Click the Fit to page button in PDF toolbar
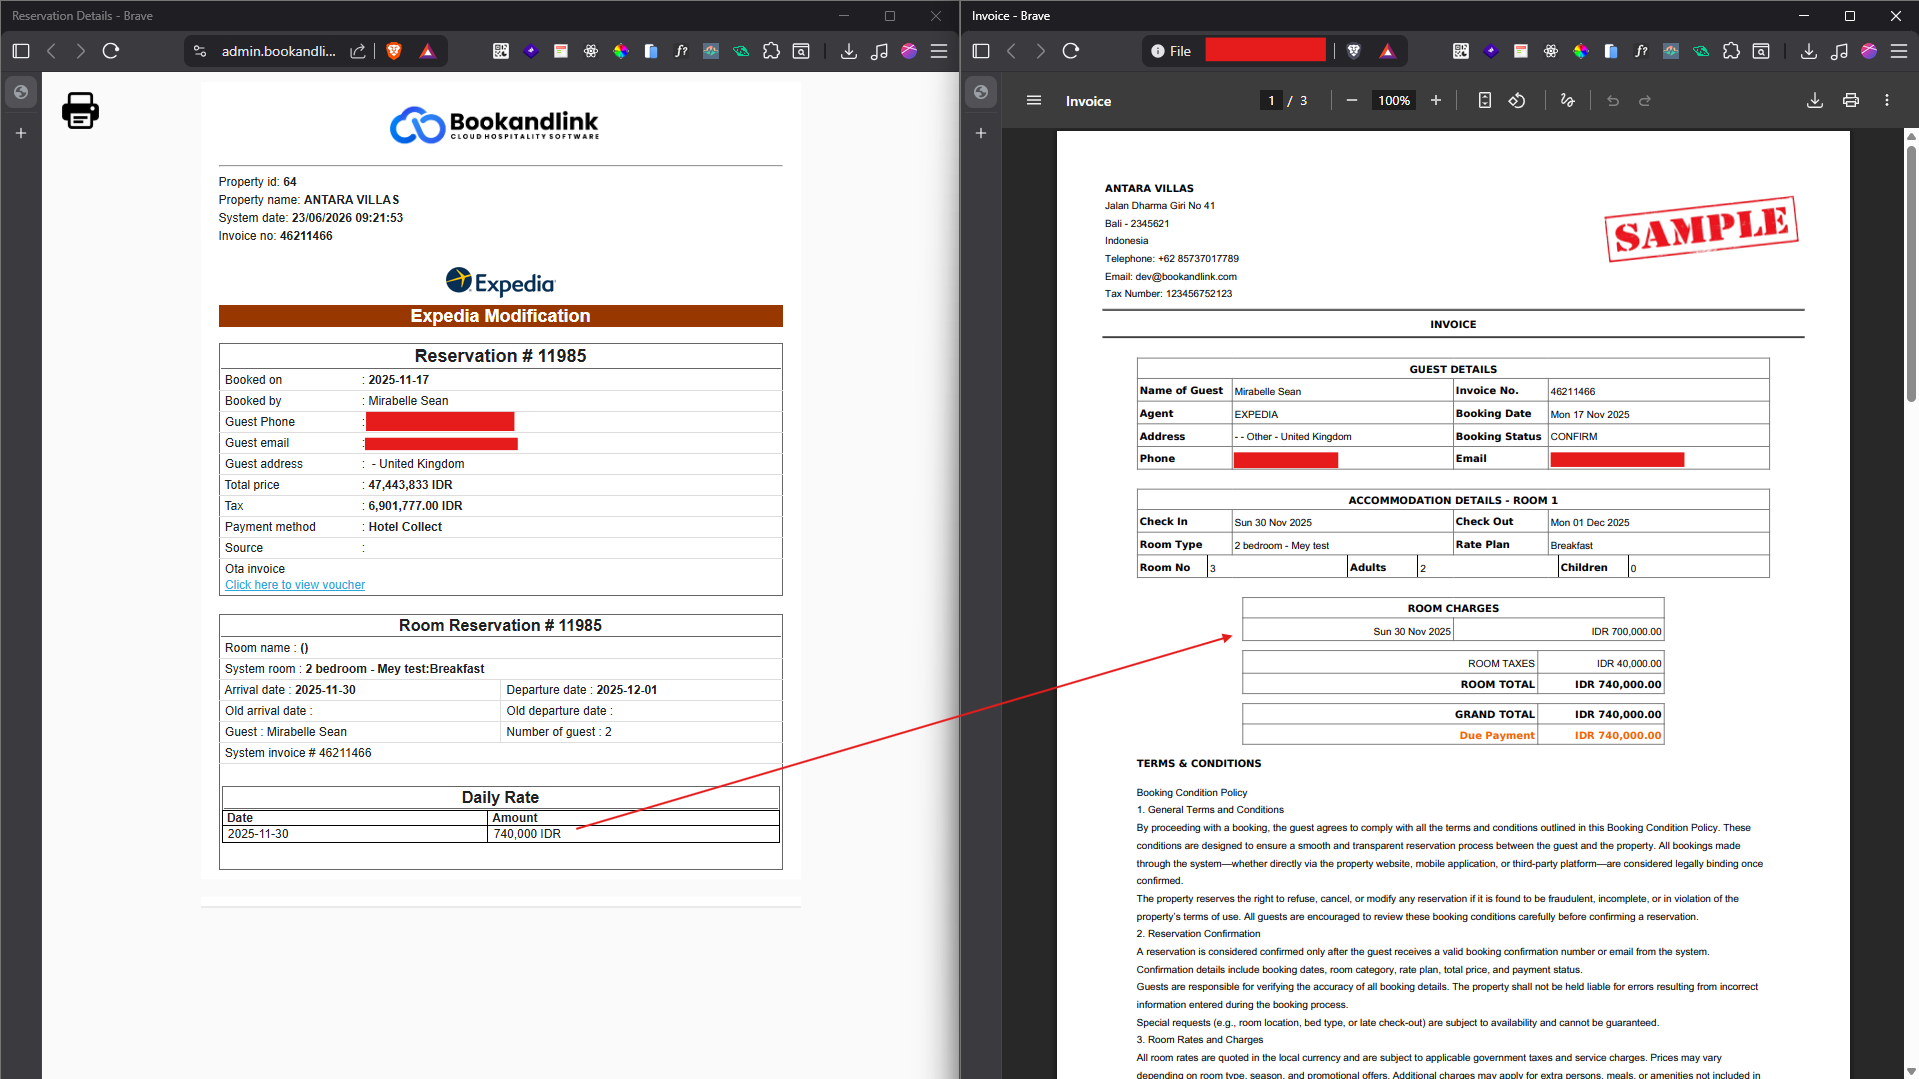This screenshot has width=1919, height=1079. pos(1485,101)
